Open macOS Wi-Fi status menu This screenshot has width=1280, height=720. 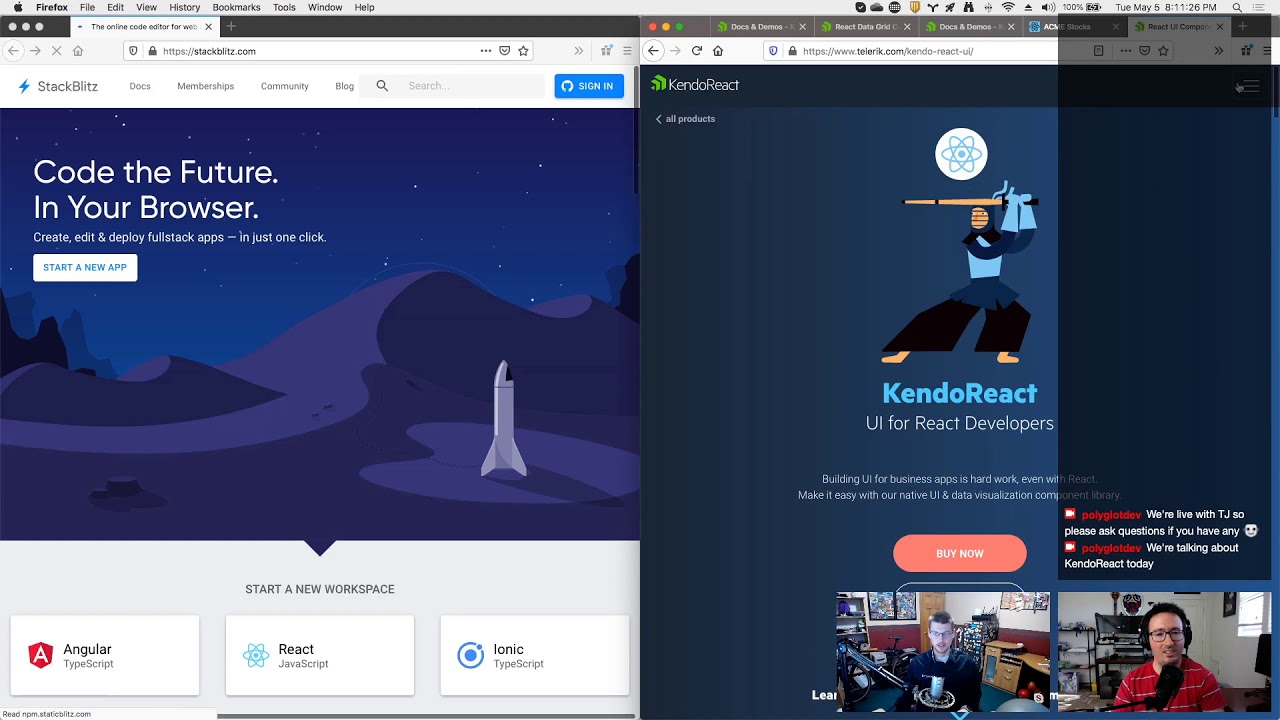pyautogui.click(x=1008, y=7)
